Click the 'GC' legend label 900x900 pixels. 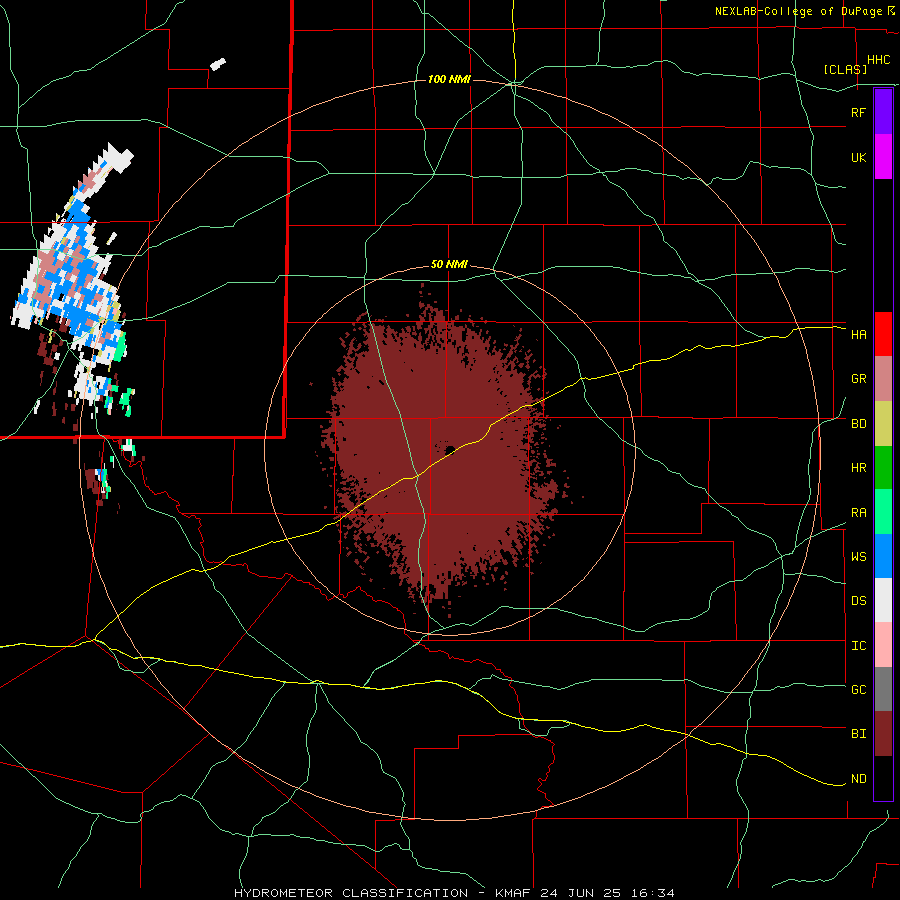pos(858,689)
